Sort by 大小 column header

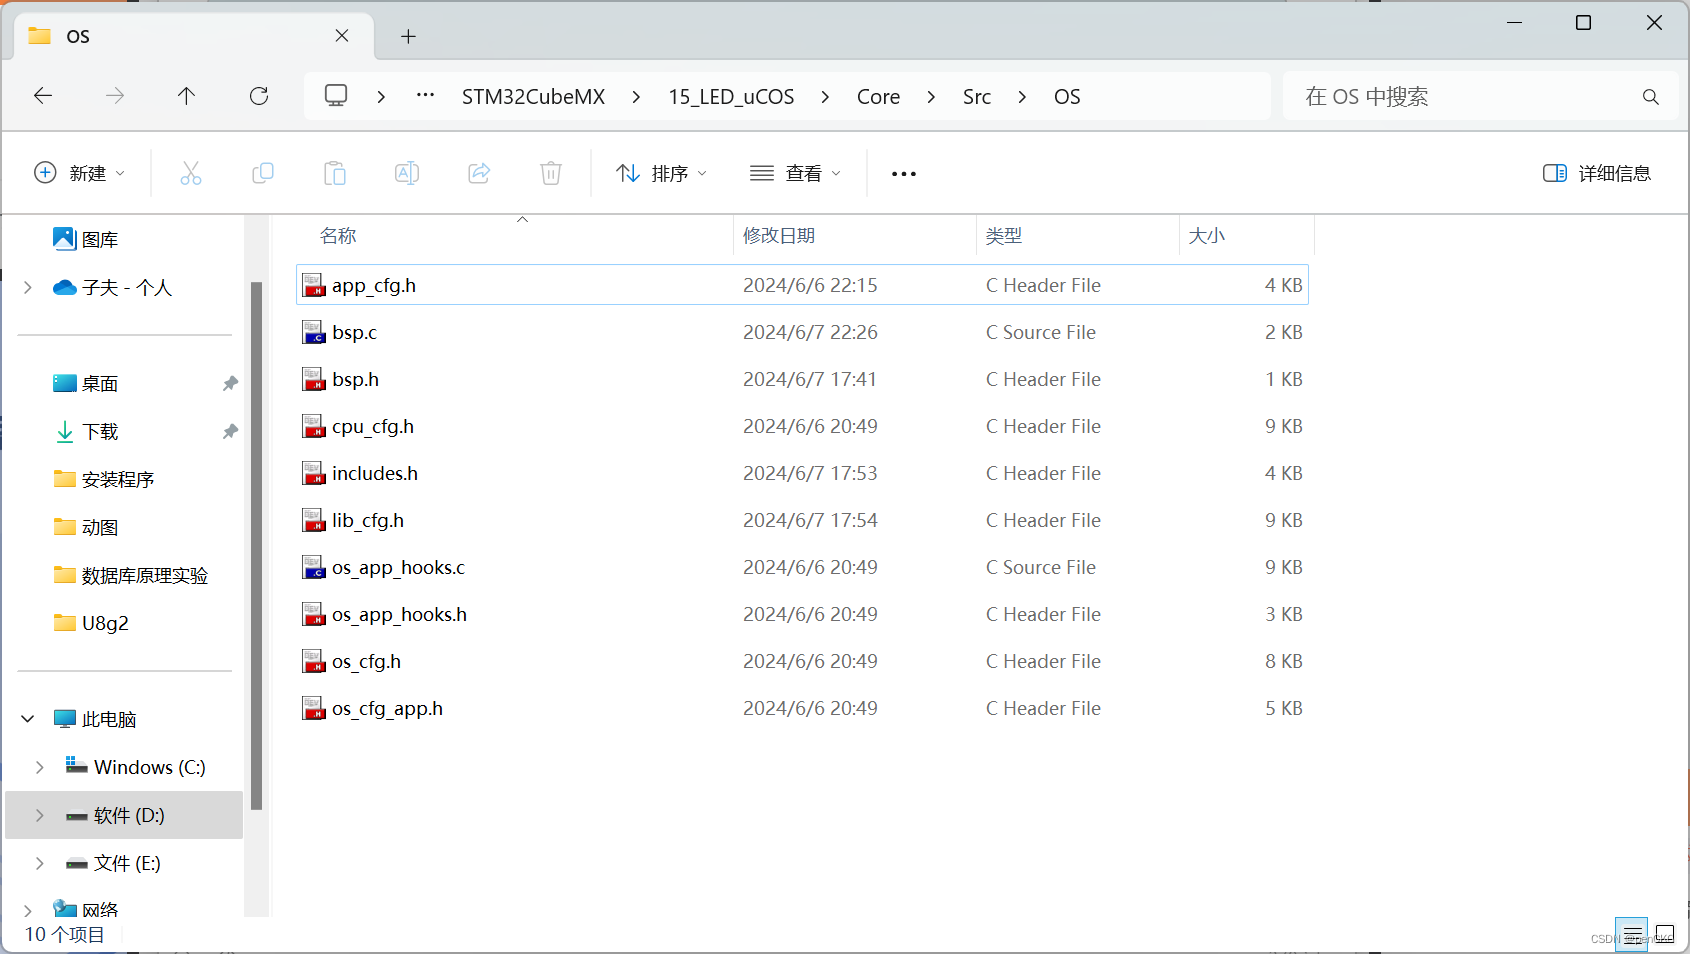tap(1206, 236)
